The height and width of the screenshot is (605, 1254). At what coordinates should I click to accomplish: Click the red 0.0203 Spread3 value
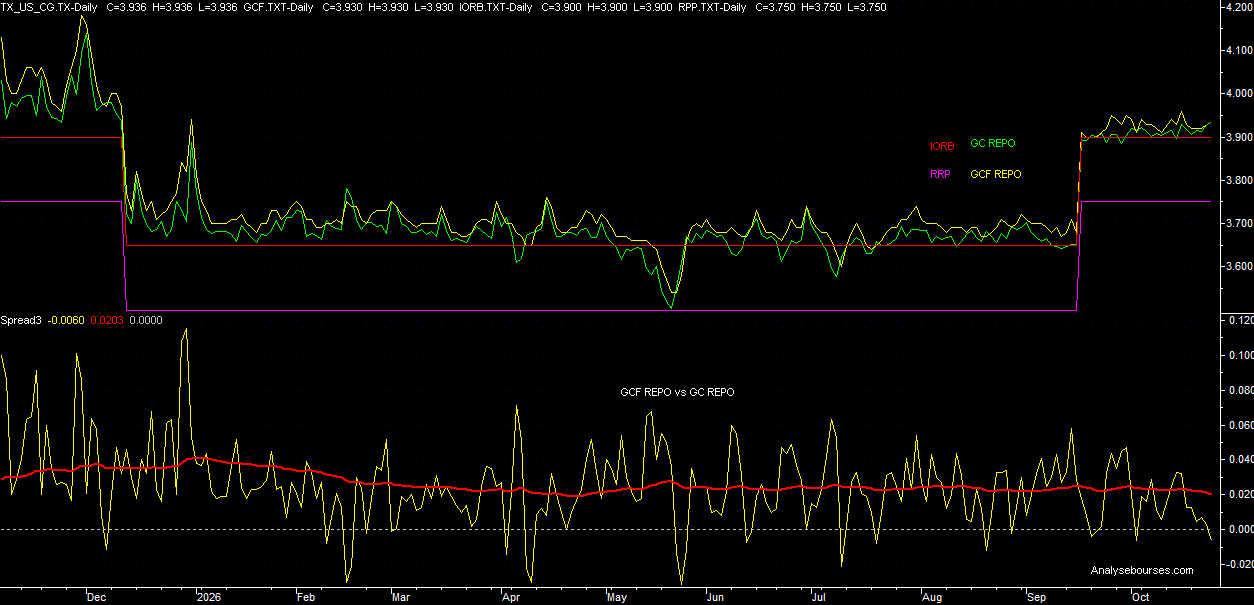(x=108, y=321)
